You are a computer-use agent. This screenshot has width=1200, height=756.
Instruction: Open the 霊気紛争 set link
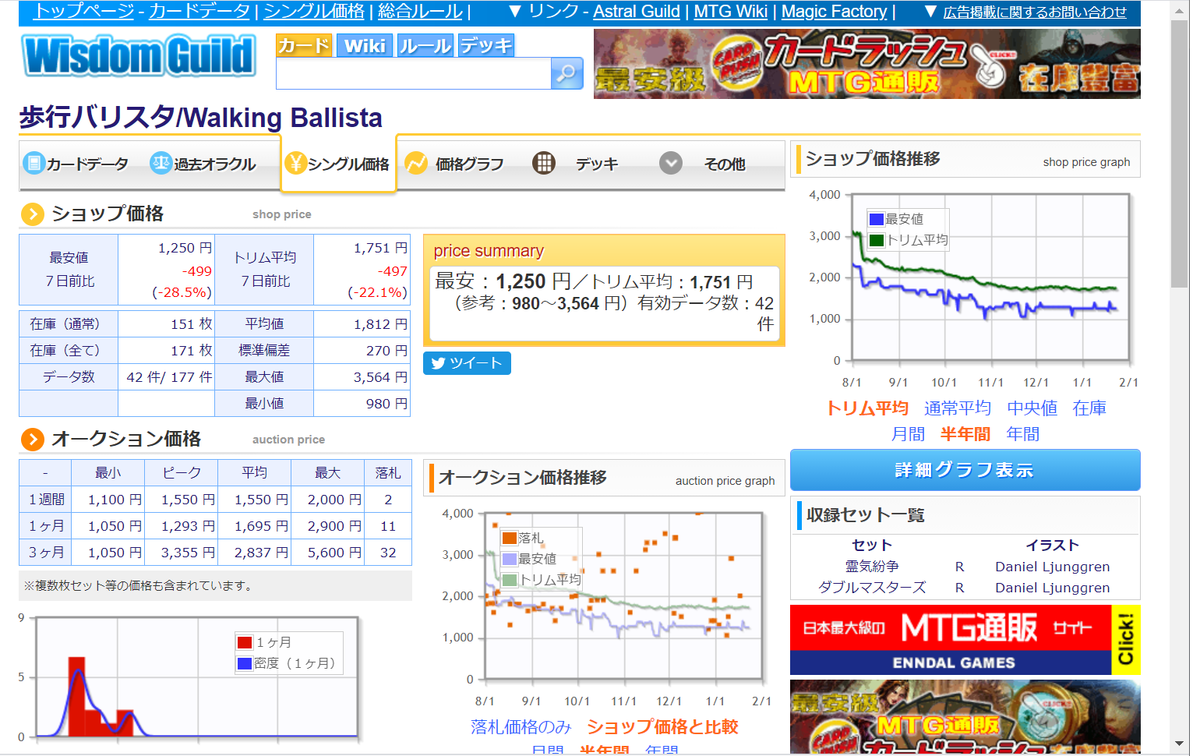pyautogui.click(x=871, y=566)
